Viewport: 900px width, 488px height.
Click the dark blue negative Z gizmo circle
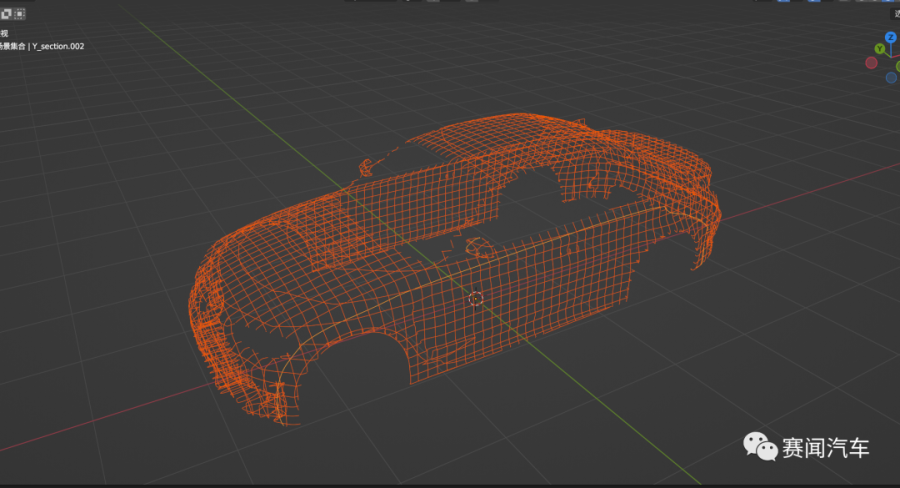coord(890,77)
